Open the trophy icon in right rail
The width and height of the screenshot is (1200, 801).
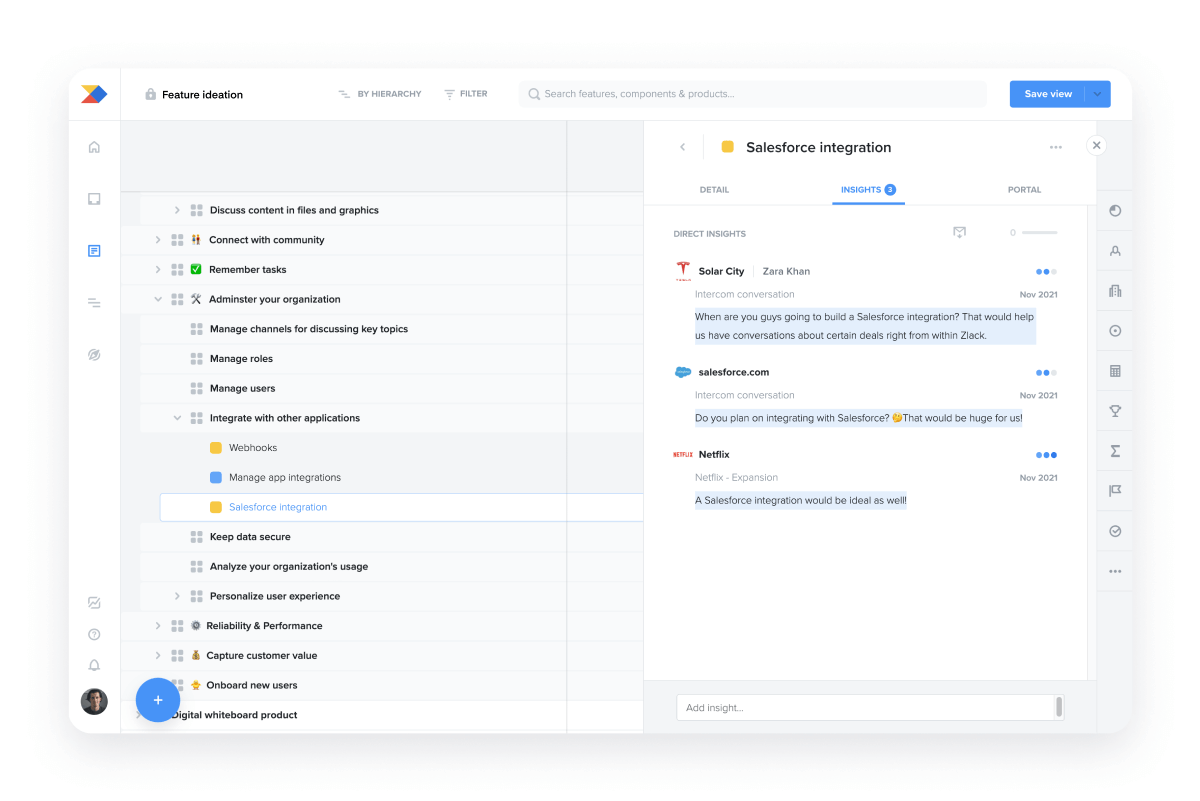[1115, 411]
